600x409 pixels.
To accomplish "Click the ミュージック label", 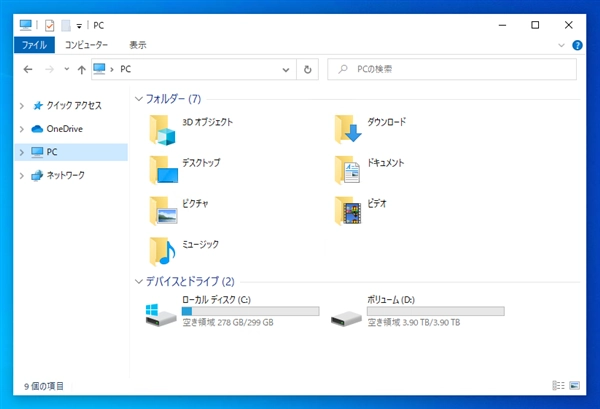I will [200, 244].
